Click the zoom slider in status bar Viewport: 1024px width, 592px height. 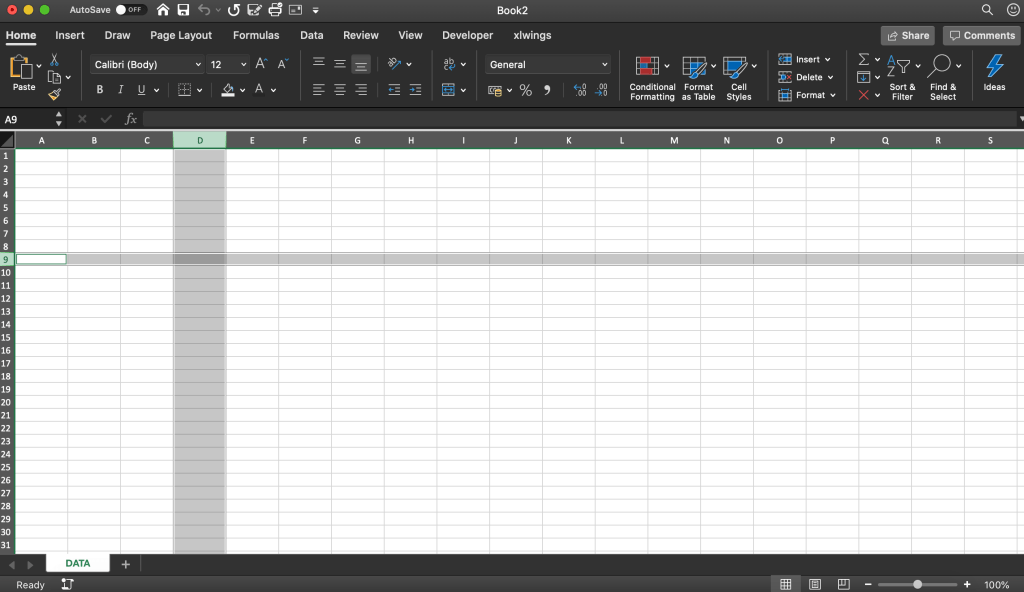click(917, 584)
